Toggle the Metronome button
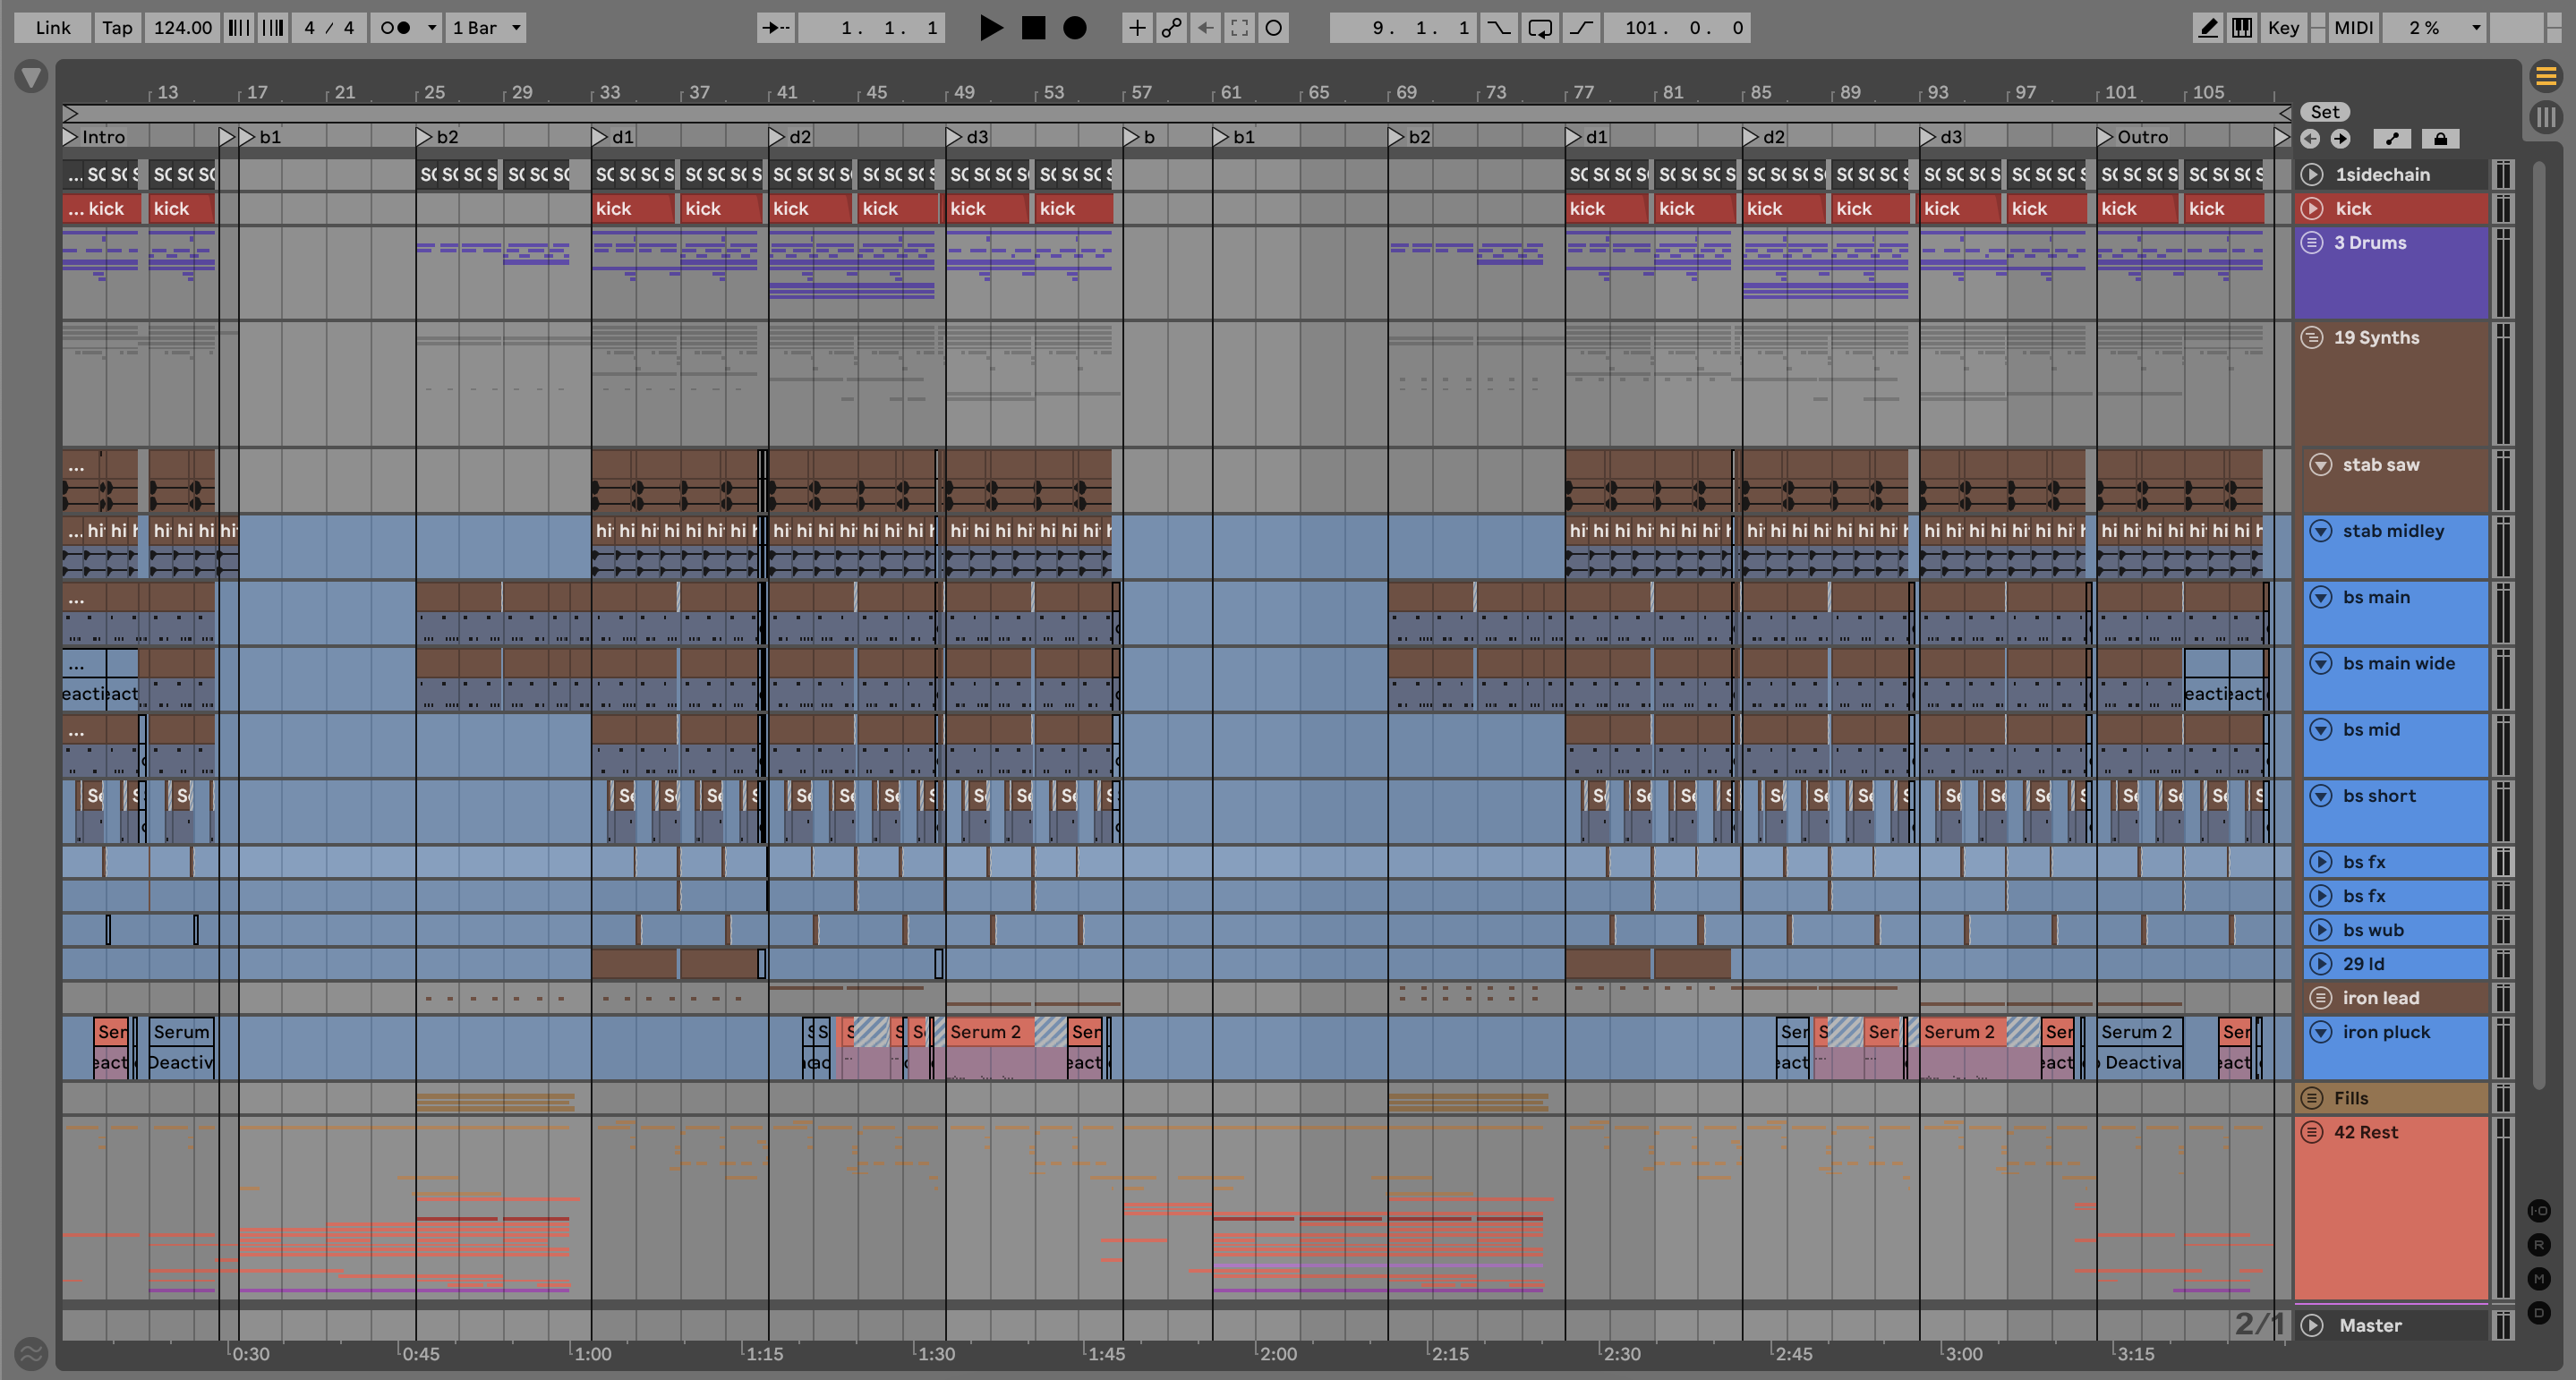 tap(397, 28)
